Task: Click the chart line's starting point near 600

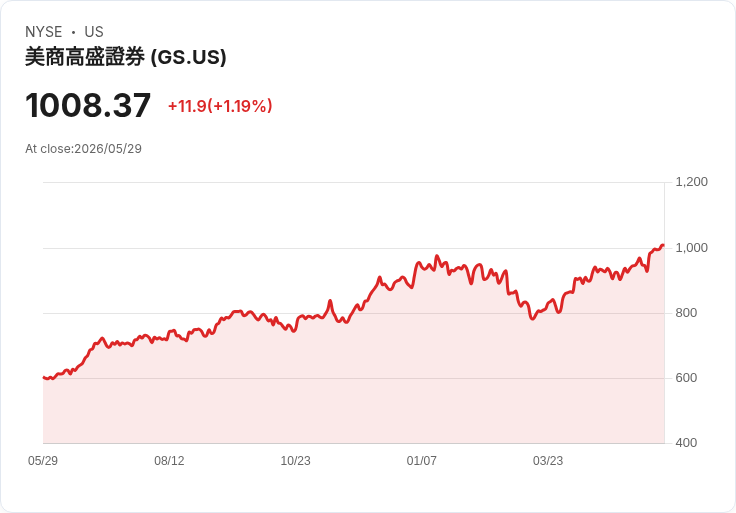Action: pyautogui.click(x=44, y=377)
